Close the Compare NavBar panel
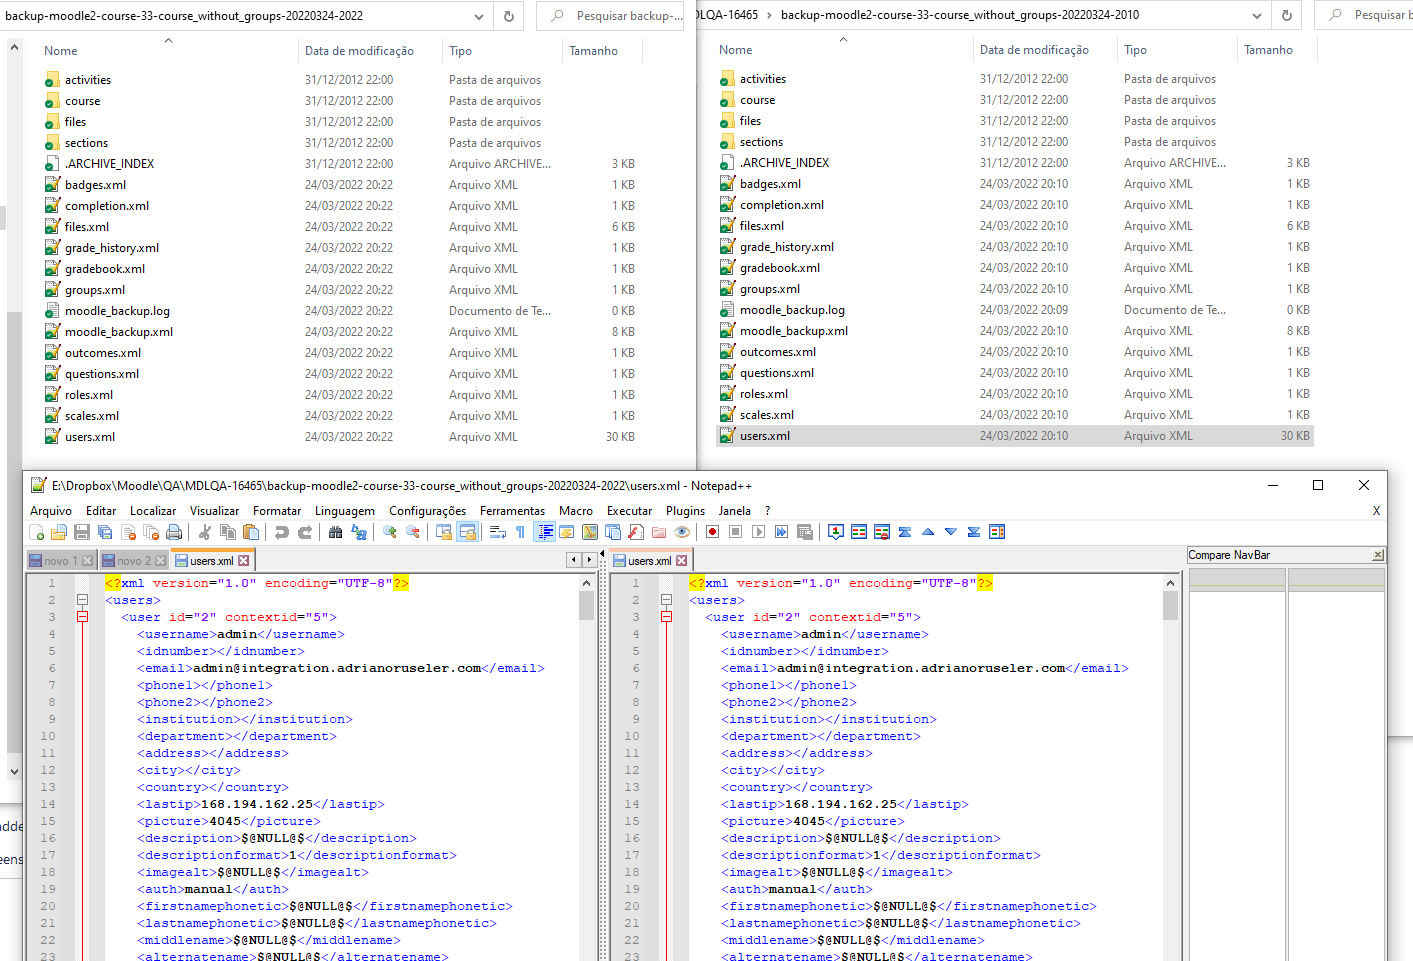Image resolution: width=1413 pixels, height=961 pixels. pos(1378,555)
